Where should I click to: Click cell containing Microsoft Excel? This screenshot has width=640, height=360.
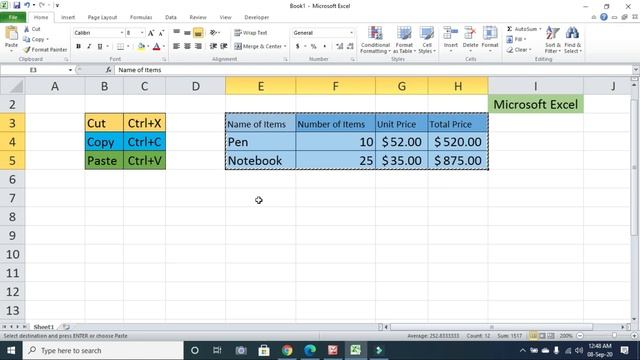(536, 104)
